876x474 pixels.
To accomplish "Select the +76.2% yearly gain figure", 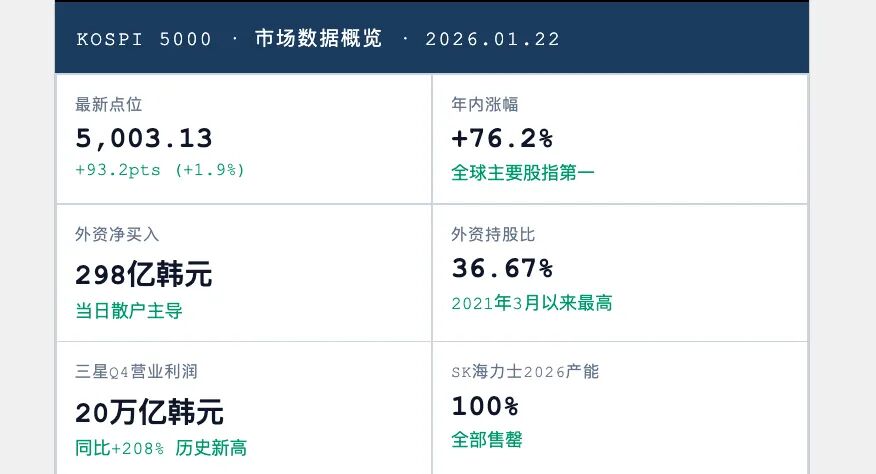I will 502,138.
